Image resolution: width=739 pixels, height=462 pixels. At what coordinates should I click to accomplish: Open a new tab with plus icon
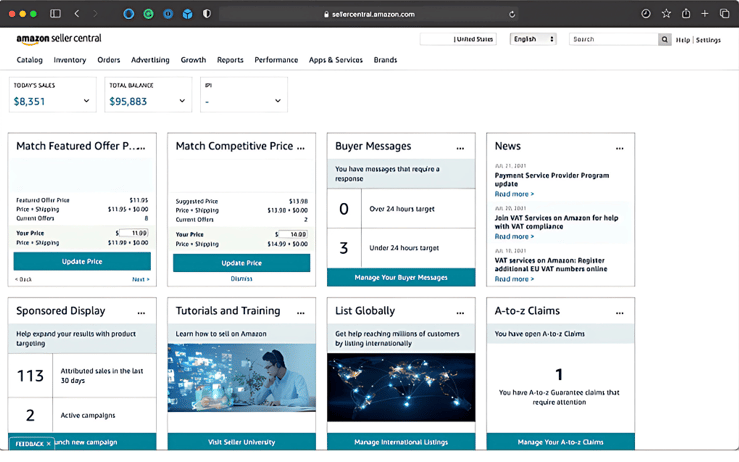[705, 14]
